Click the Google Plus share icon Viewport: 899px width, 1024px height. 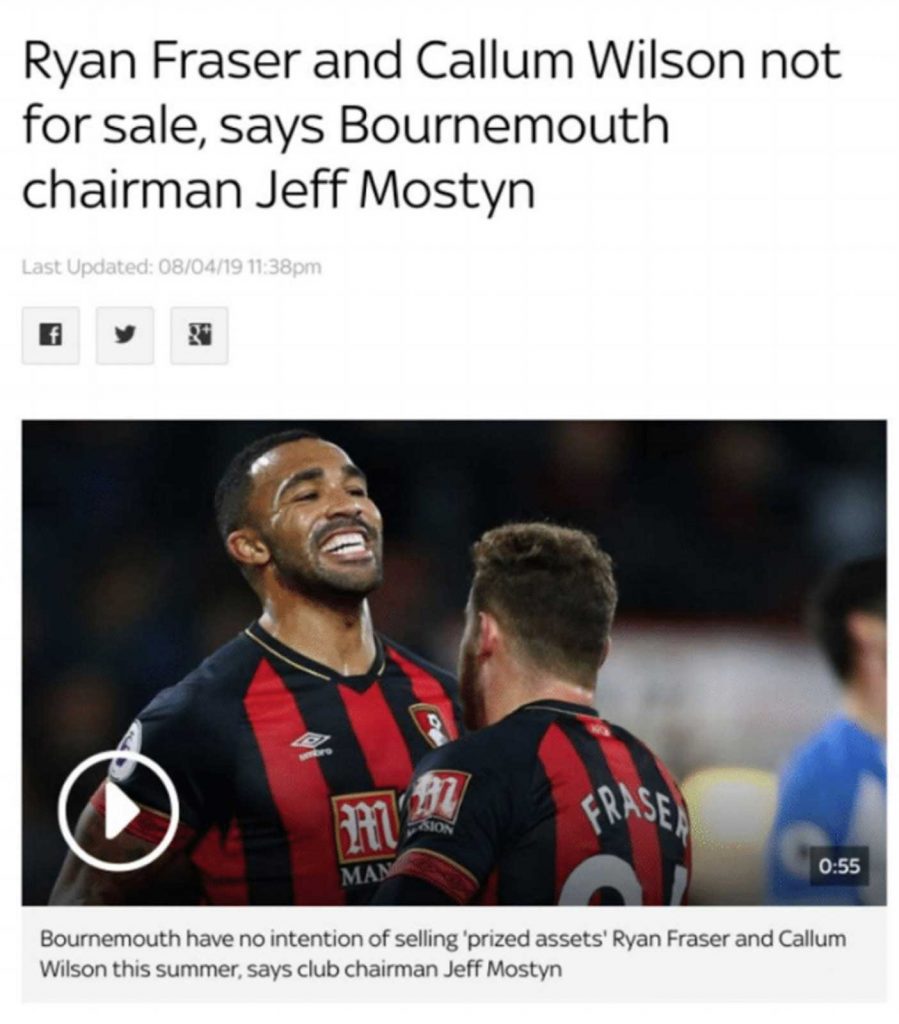tap(199, 335)
